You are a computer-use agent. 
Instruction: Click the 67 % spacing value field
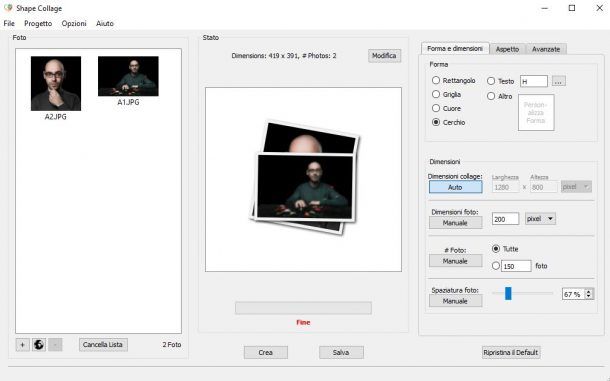574,294
